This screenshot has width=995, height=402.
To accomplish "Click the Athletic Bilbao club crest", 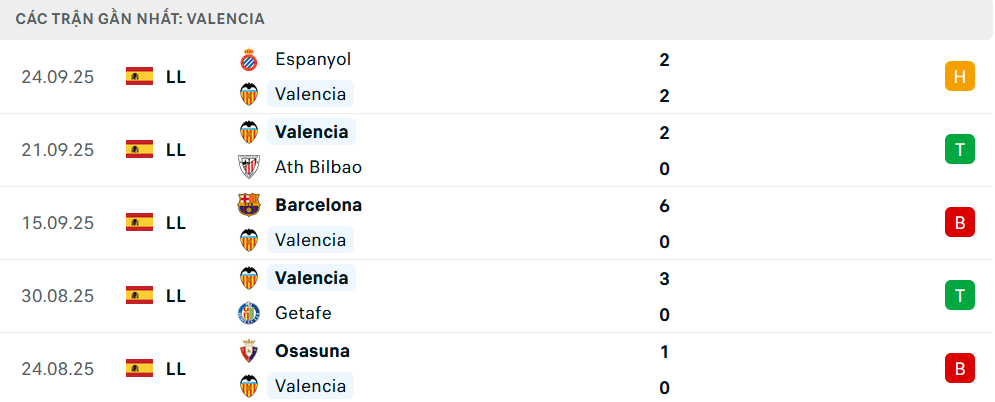I will [248, 167].
